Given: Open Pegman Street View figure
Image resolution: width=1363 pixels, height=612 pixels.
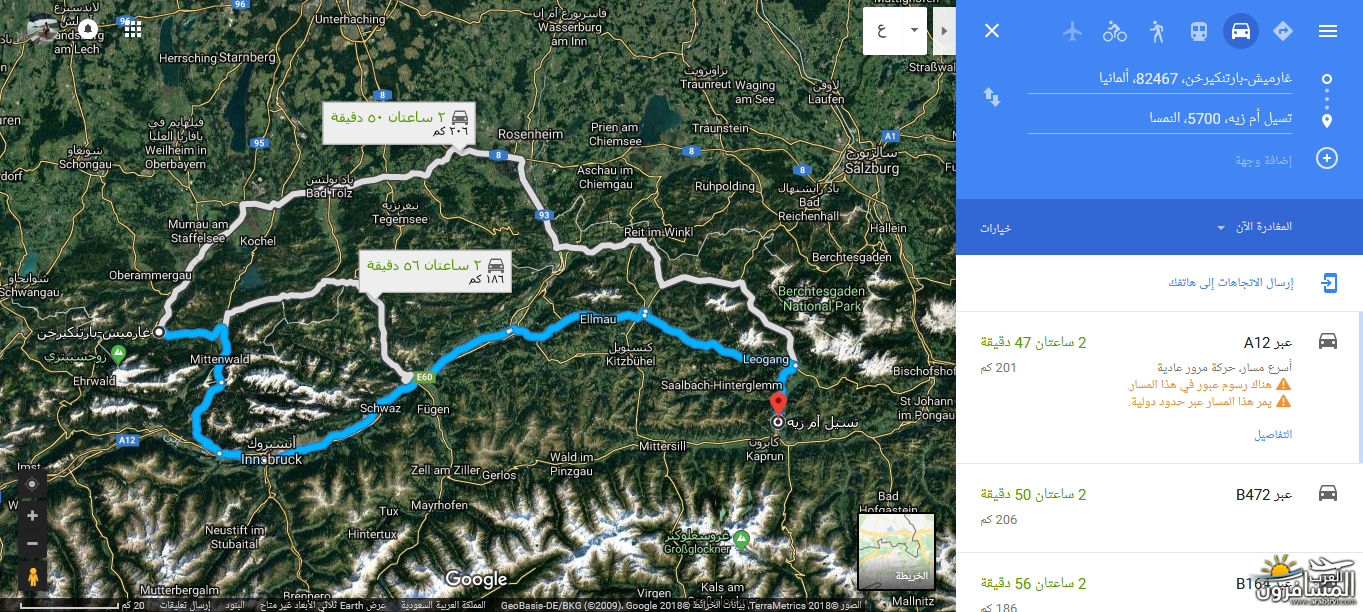Looking at the screenshot, I should coord(32,577).
